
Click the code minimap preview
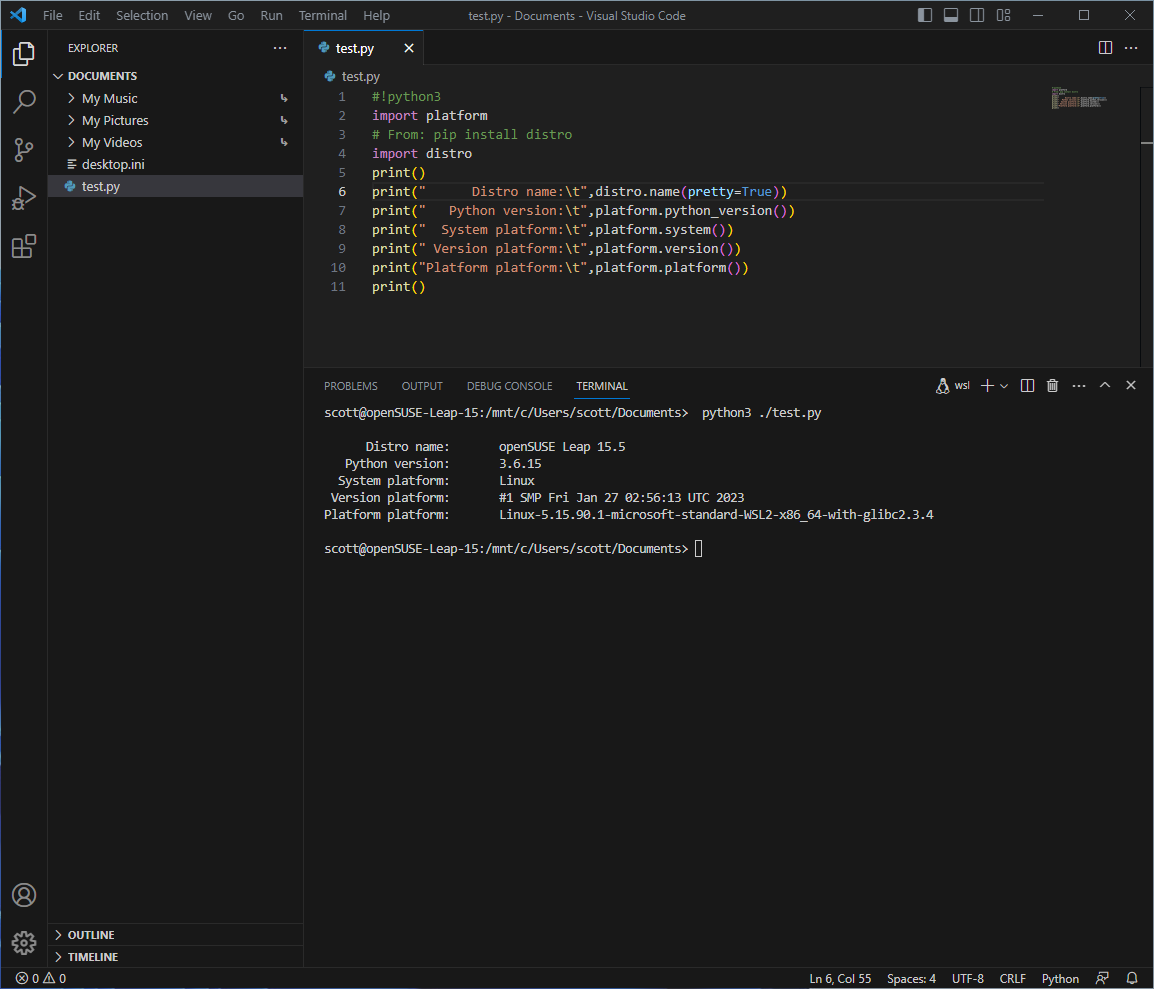pyautogui.click(x=1078, y=99)
